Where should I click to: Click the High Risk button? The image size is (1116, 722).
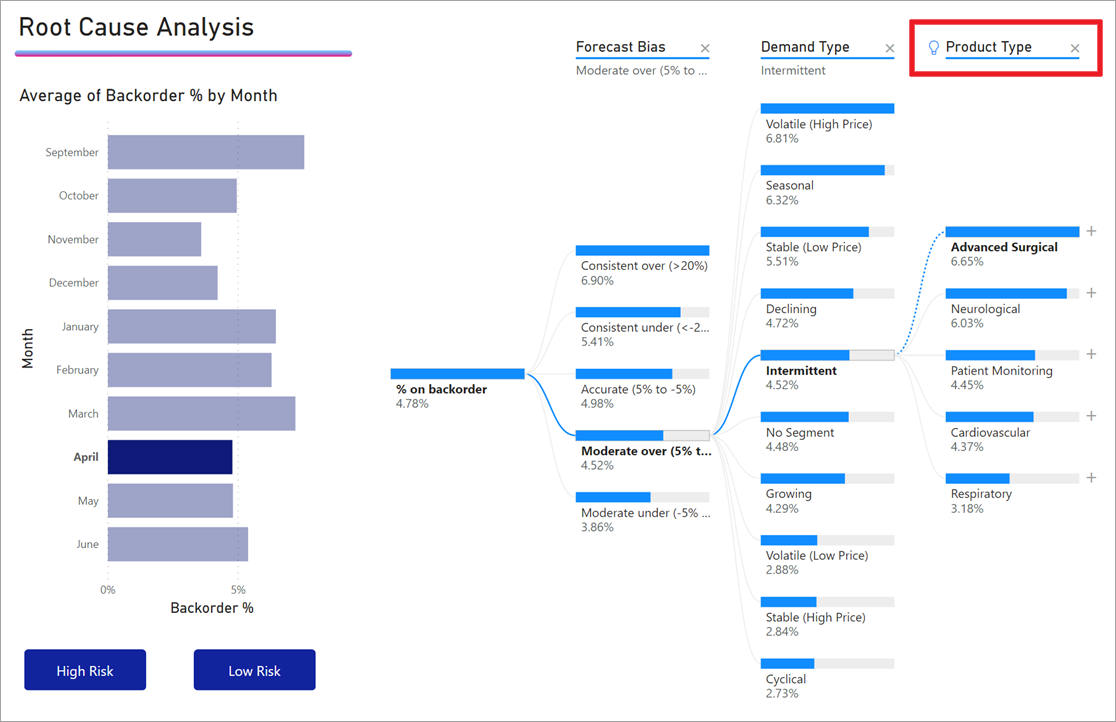(x=85, y=670)
